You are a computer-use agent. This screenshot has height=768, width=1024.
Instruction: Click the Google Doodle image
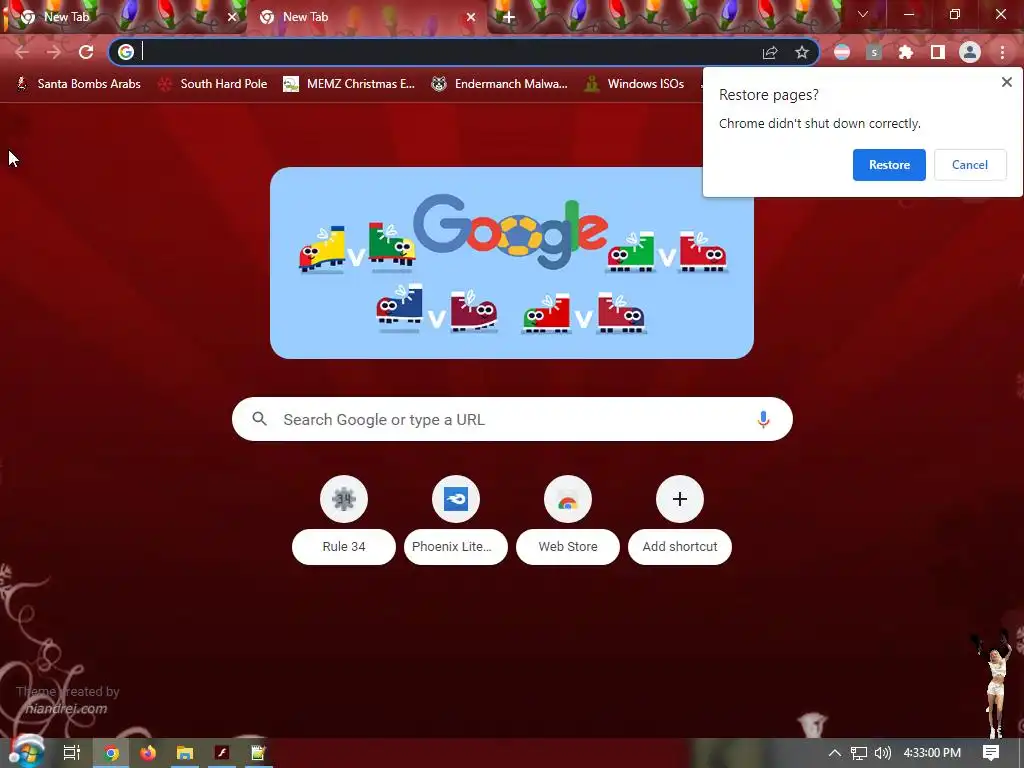click(x=512, y=263)
